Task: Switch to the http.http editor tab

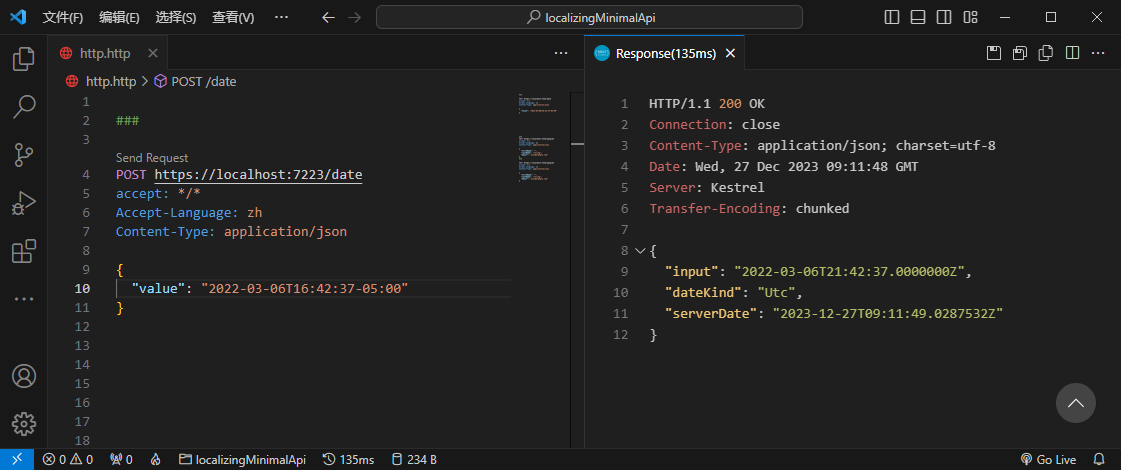Action: [x=105, y=53]
